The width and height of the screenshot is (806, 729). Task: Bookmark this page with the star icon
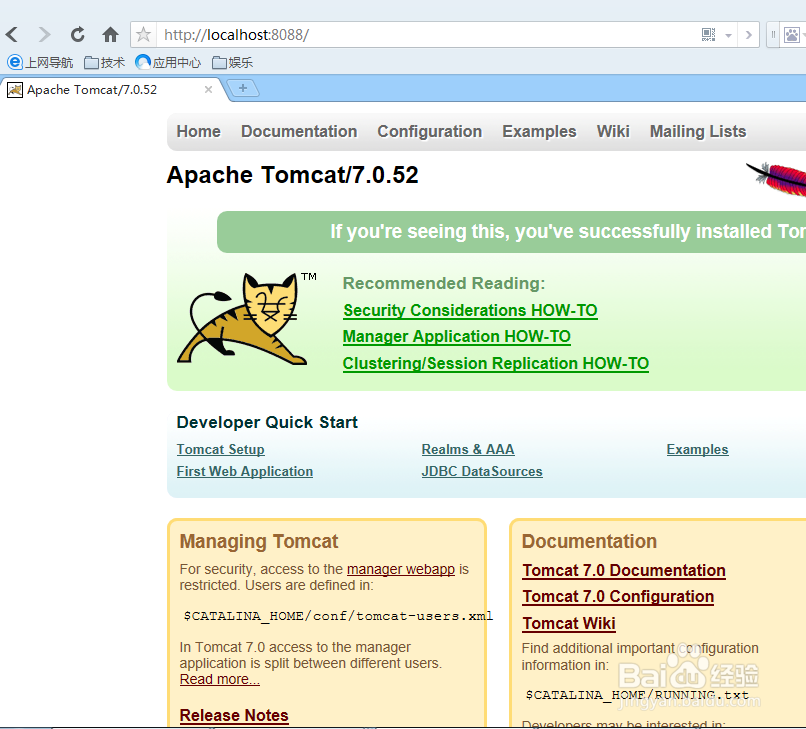pyautogui.click(x=143, y=35)
